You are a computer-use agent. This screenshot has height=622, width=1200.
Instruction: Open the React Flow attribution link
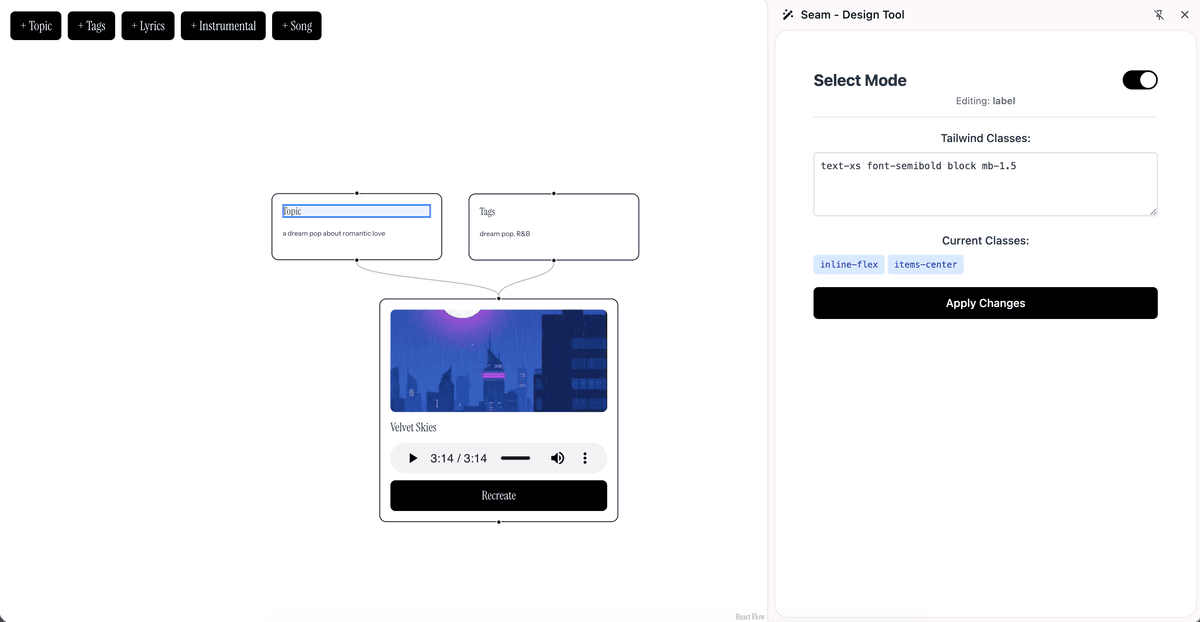pyautogui.click(x=749, y=616)
